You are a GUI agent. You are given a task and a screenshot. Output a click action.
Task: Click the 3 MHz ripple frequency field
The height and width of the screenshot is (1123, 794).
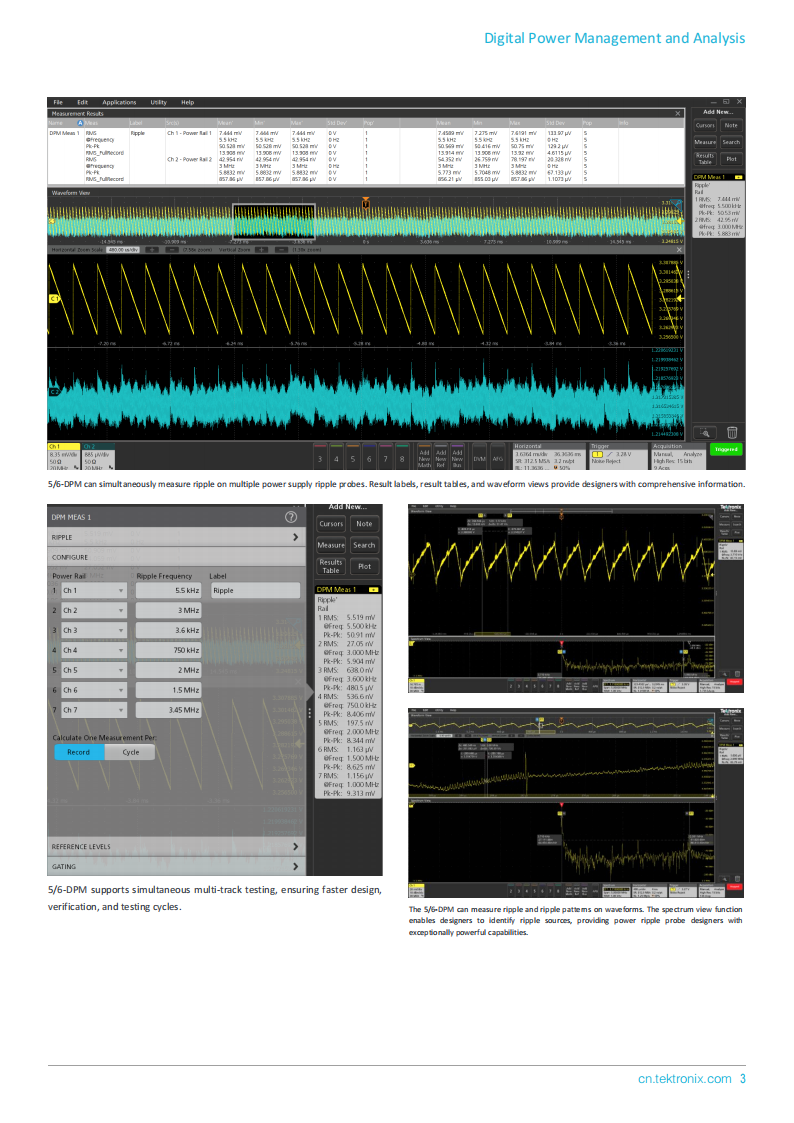[x=169, y=611]
